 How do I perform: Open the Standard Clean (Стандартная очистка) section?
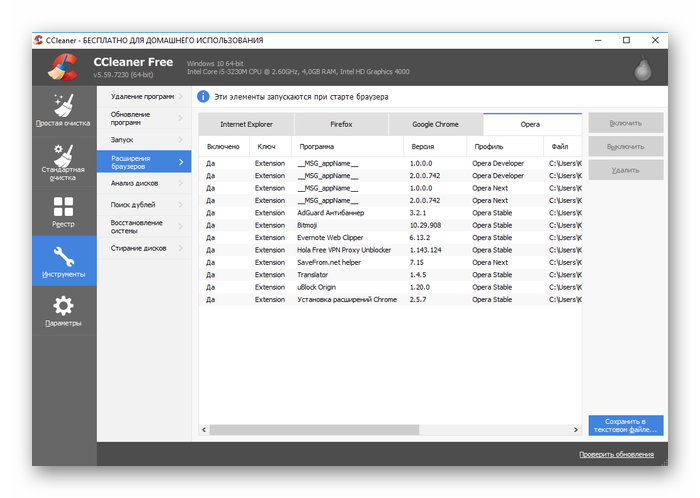point(63,162)
